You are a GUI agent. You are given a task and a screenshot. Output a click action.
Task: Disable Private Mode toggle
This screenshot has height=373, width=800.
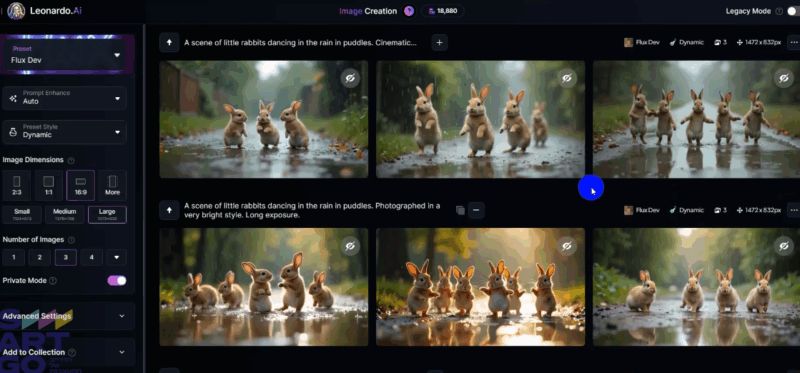(x=117, y=280)
